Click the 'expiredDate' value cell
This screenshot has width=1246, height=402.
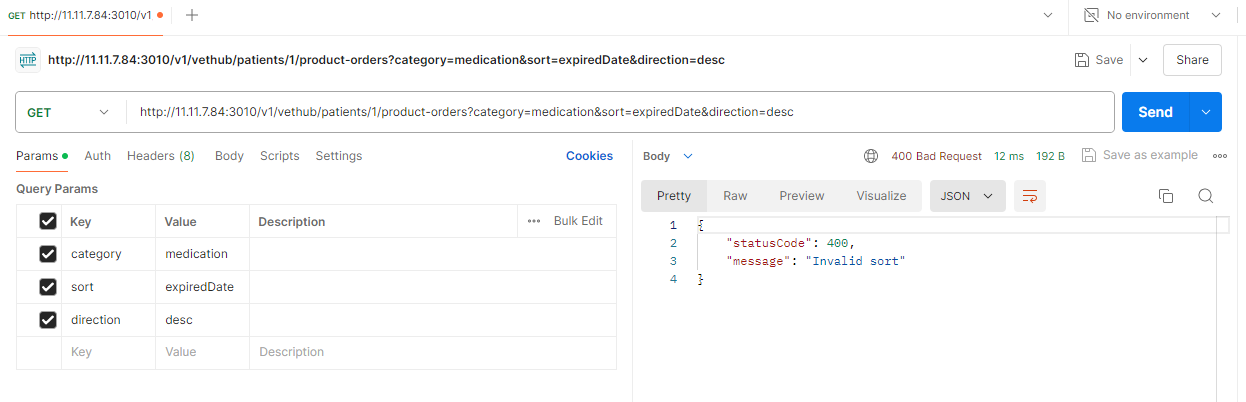tap(202, 287)
